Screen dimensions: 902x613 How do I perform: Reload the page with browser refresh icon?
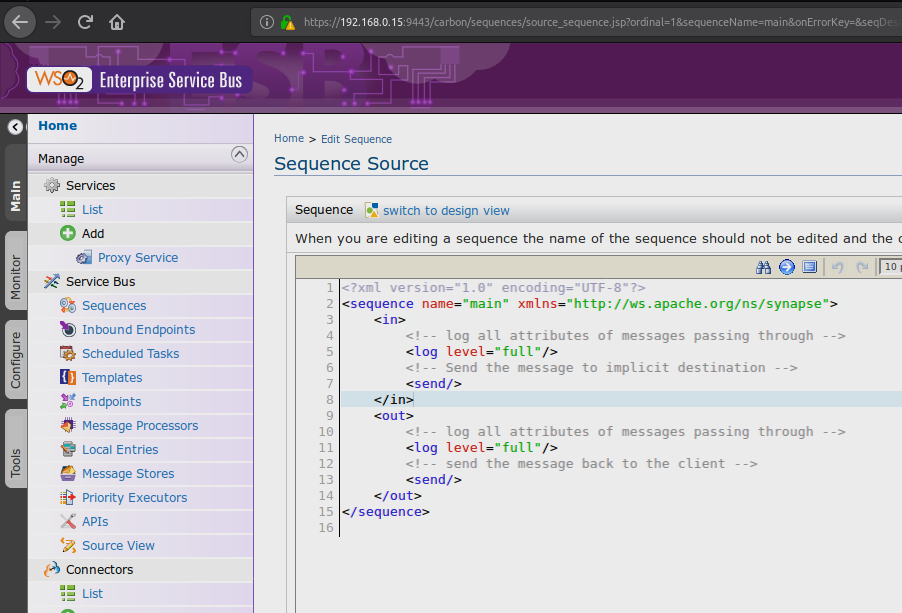click(86, 21)
